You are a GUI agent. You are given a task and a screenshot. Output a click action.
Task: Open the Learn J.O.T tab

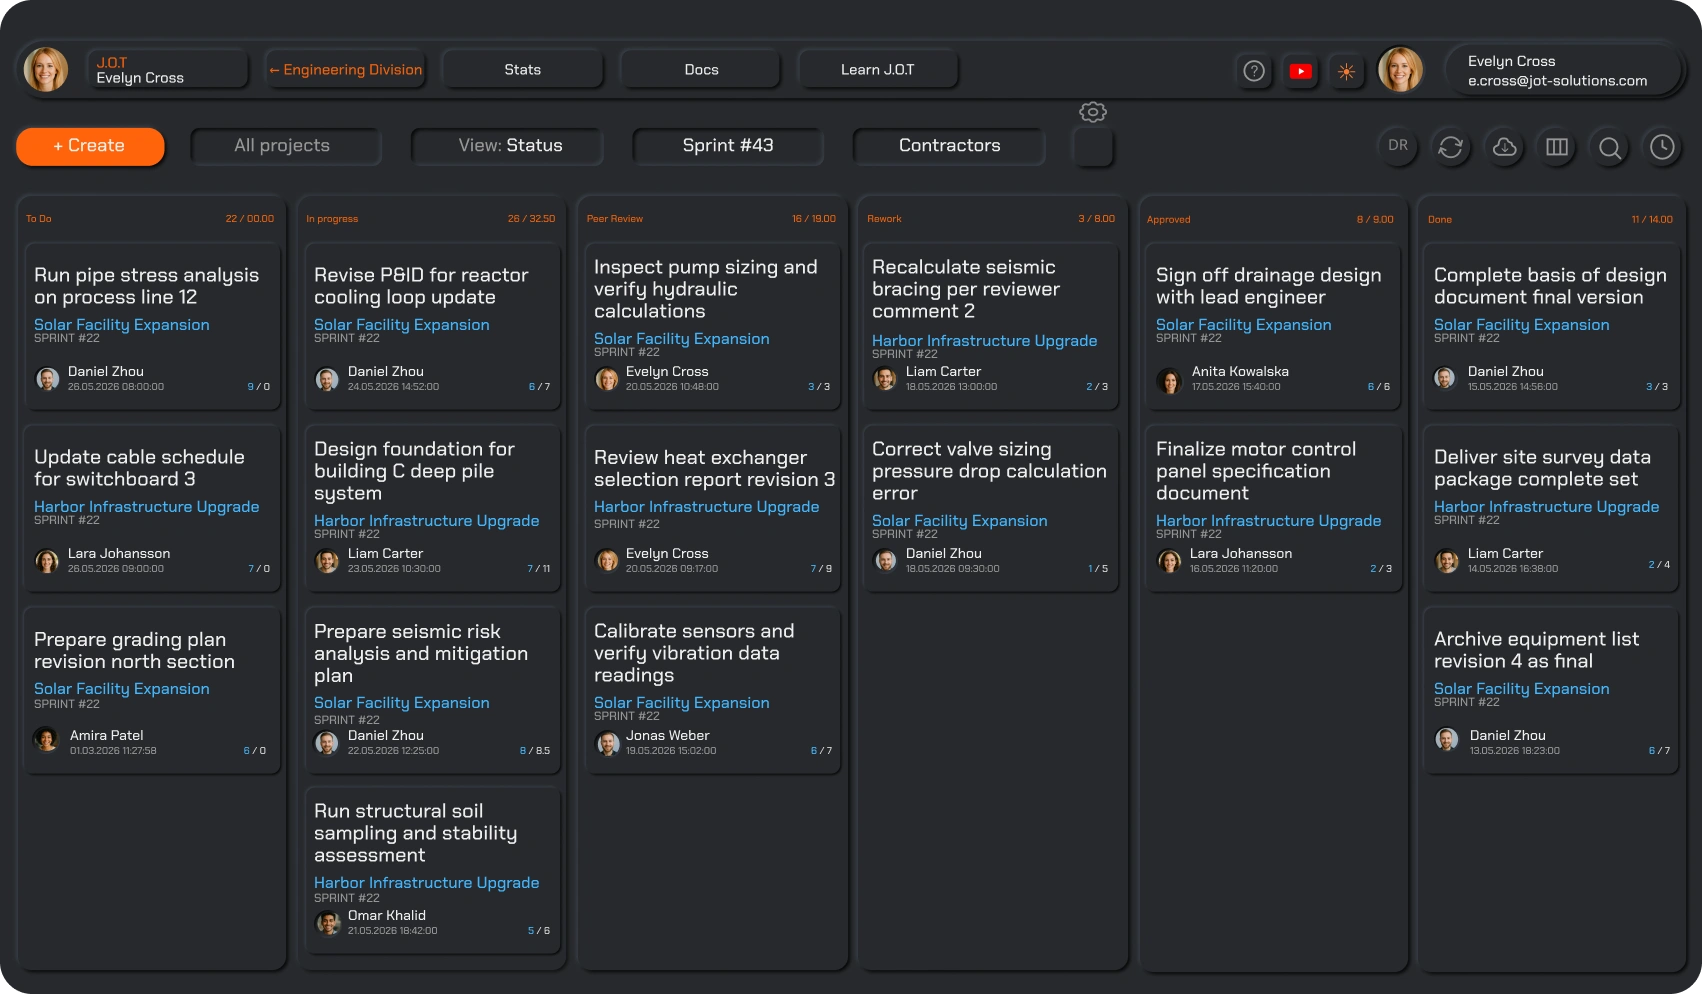point(878,70)
